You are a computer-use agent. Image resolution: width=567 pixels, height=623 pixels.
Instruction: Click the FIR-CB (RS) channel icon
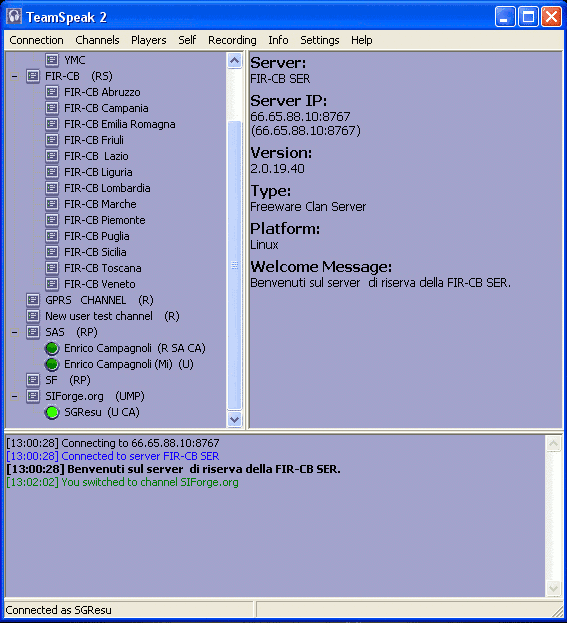click(x=33, y=76)
